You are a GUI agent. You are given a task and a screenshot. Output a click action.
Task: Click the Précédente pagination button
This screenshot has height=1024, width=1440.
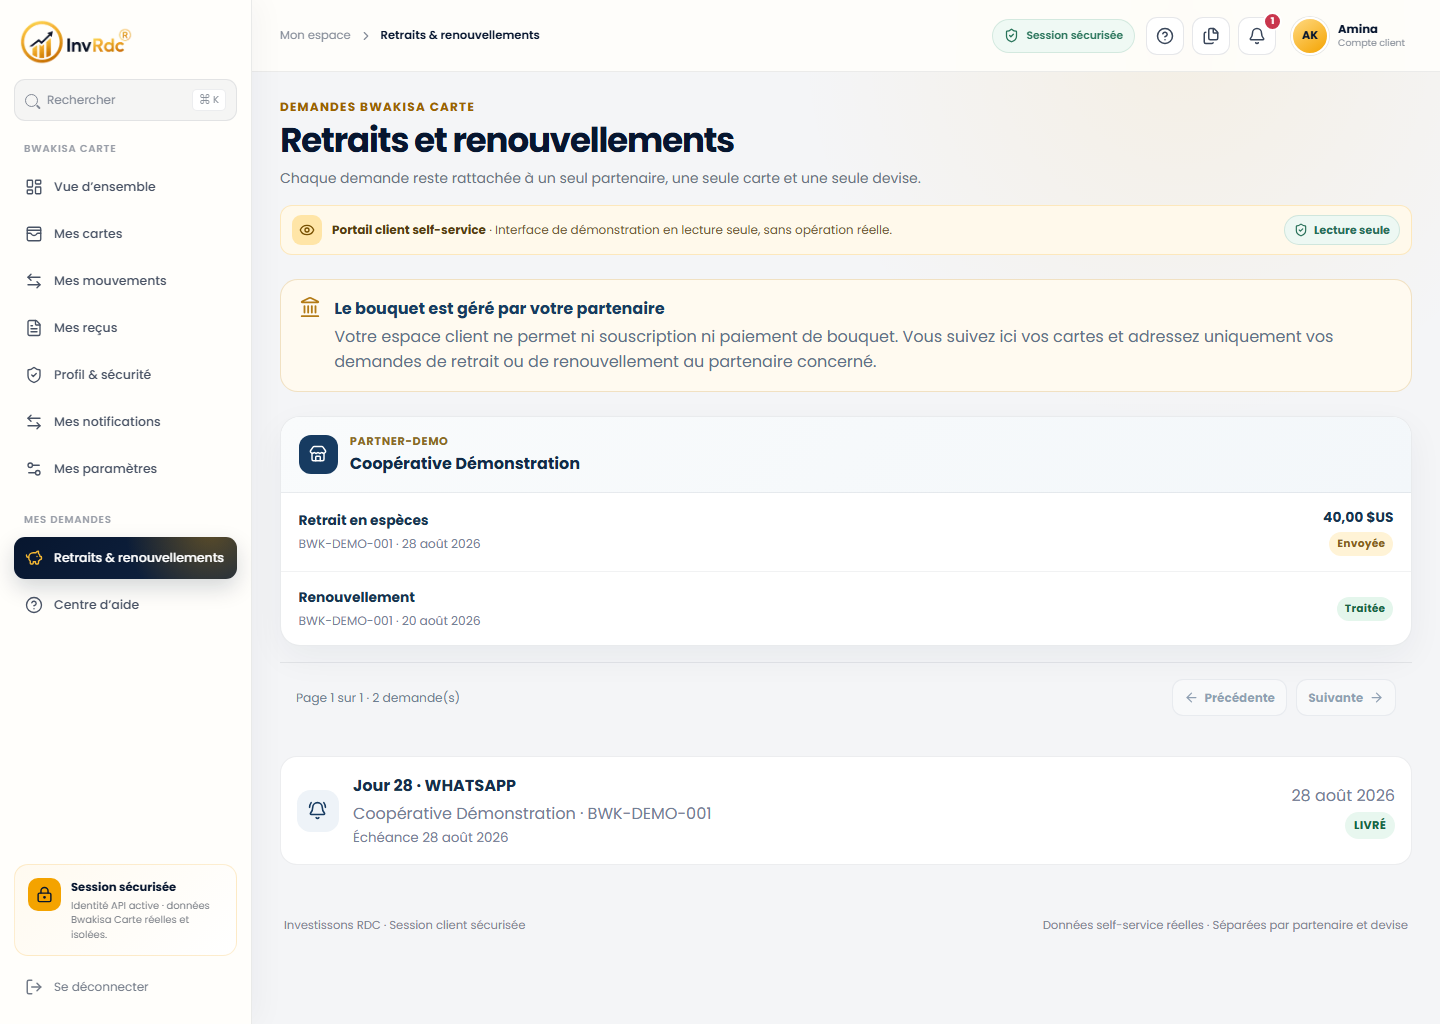1229,698
